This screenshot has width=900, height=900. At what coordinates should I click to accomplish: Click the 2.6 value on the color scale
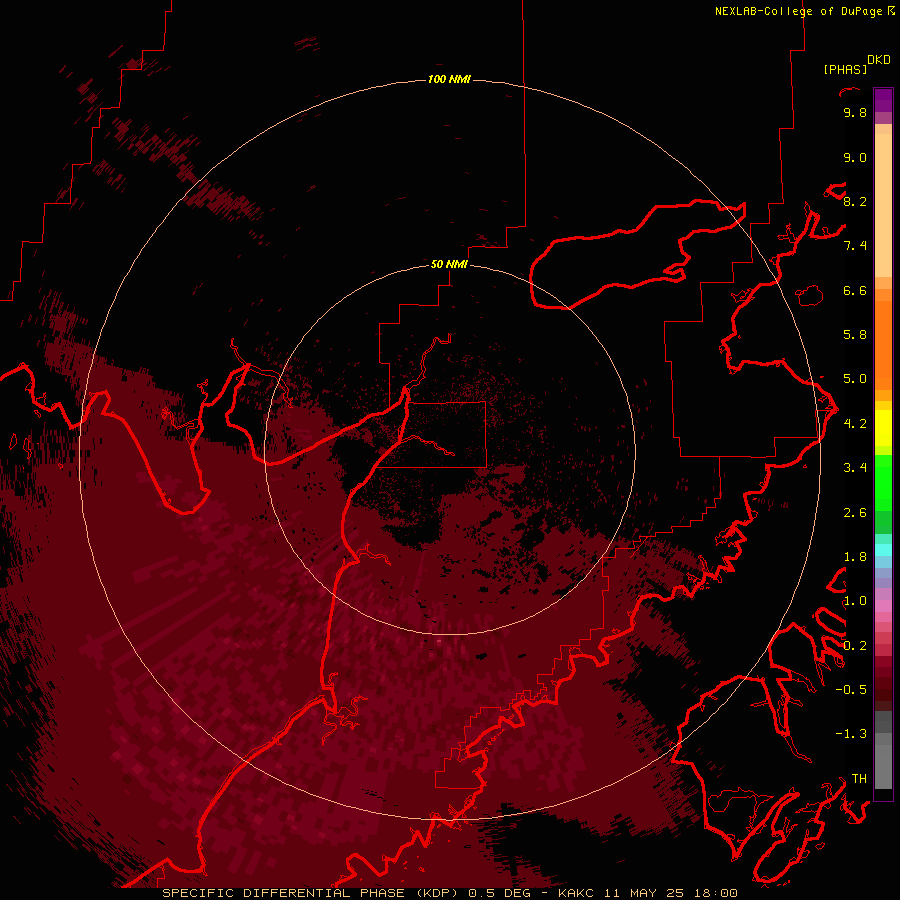(855, 513)
